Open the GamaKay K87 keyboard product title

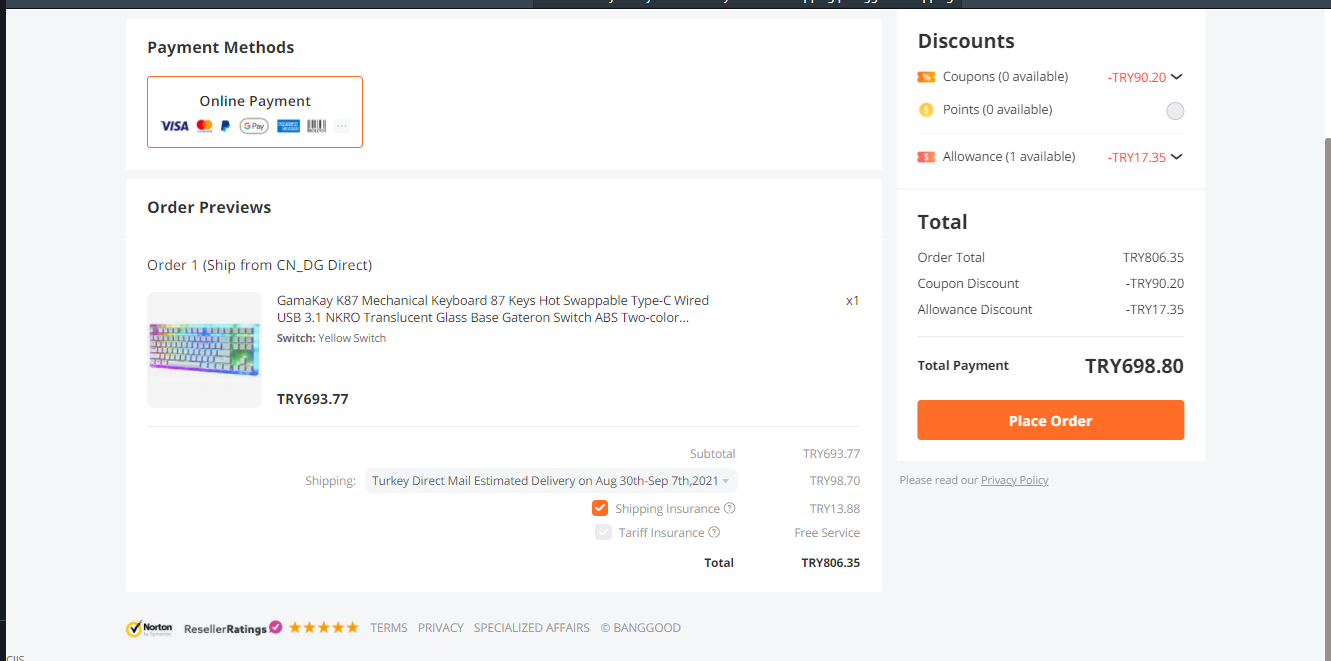[x=493, y=309]
